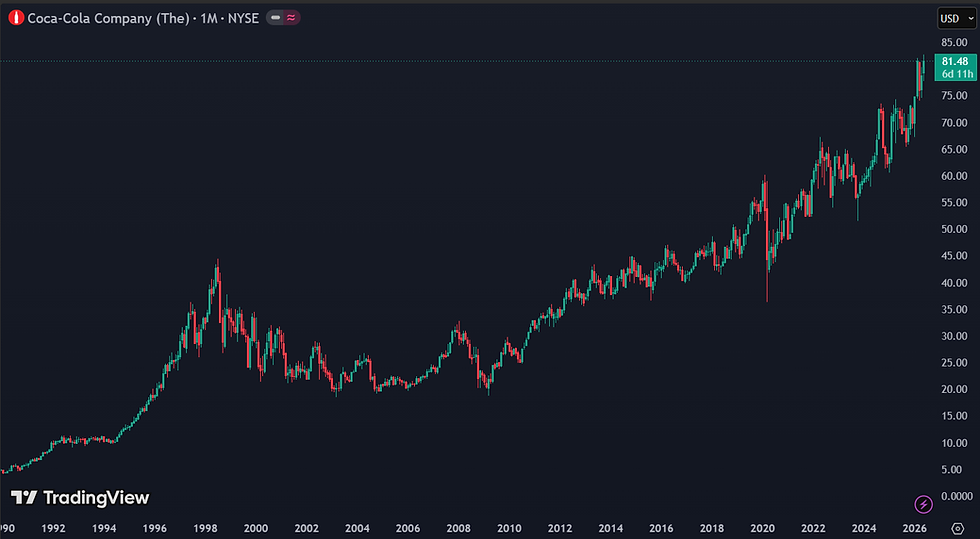Open chart settings hexagon gear icon

coord(957,528)
